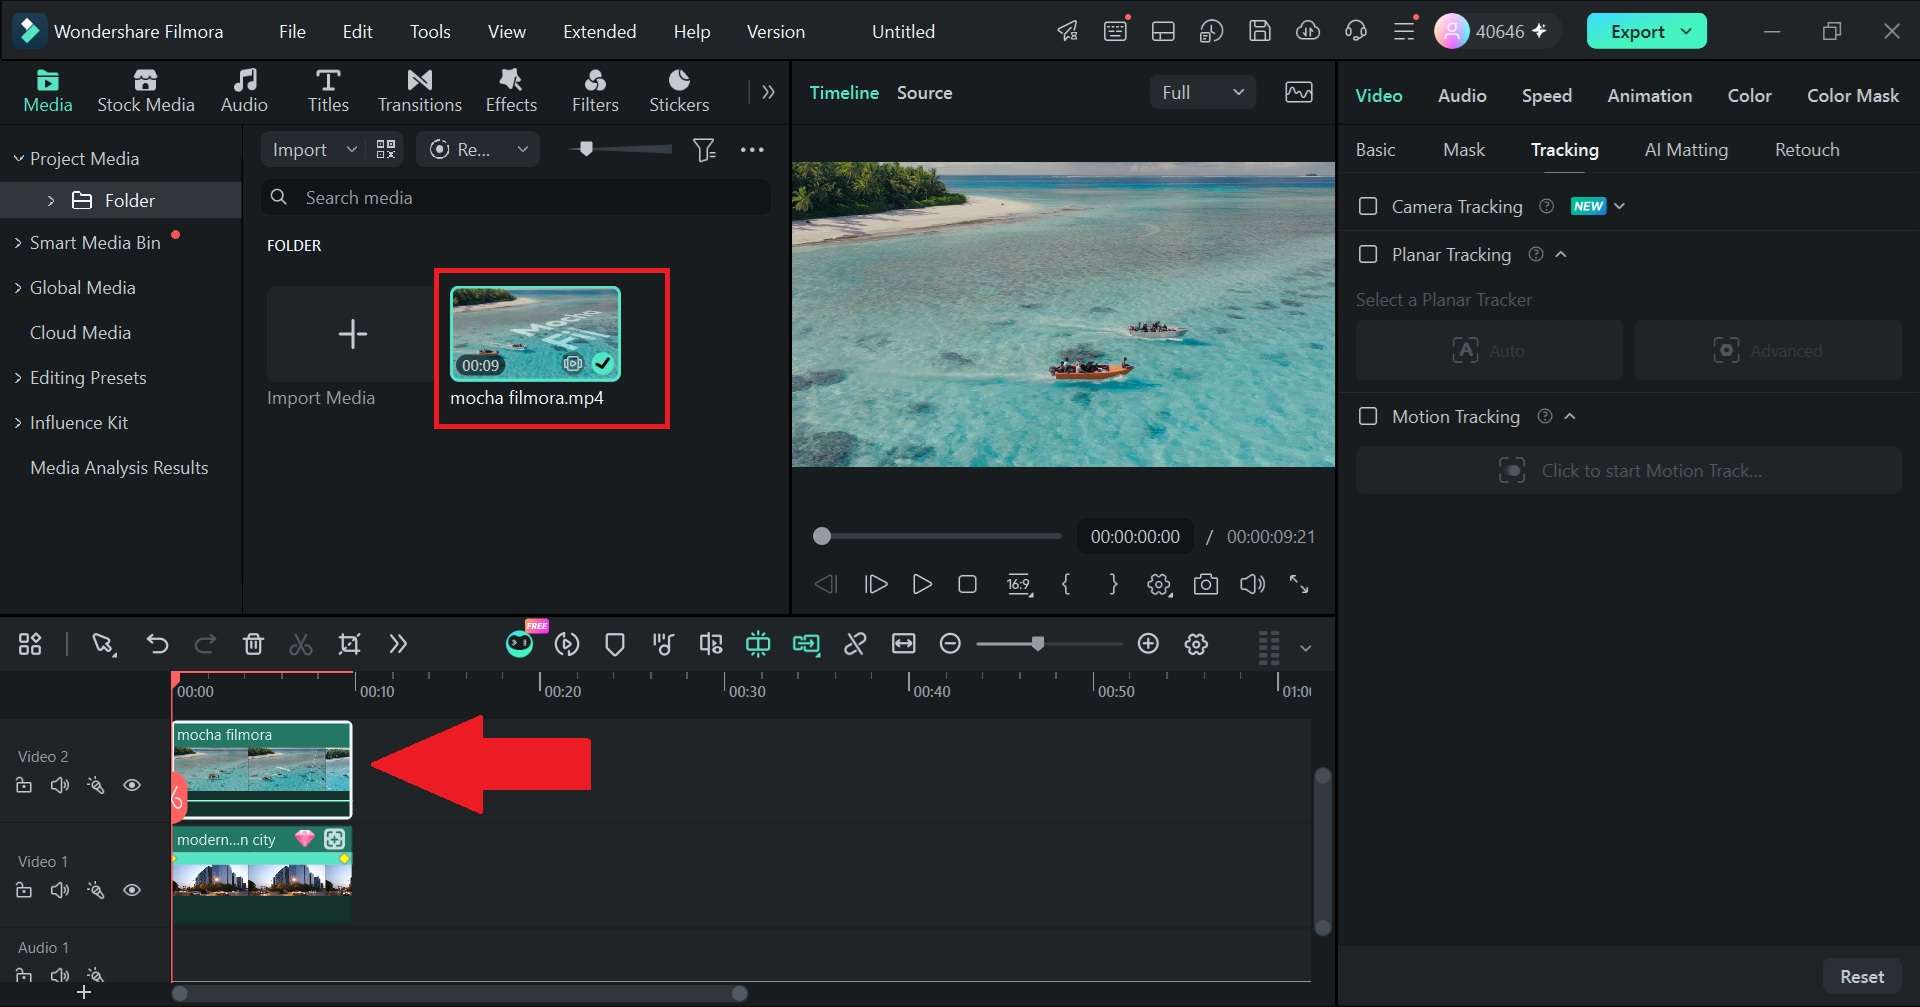Switch to Source preview view
The image size is (1920, 1007).
click(924, 92)
